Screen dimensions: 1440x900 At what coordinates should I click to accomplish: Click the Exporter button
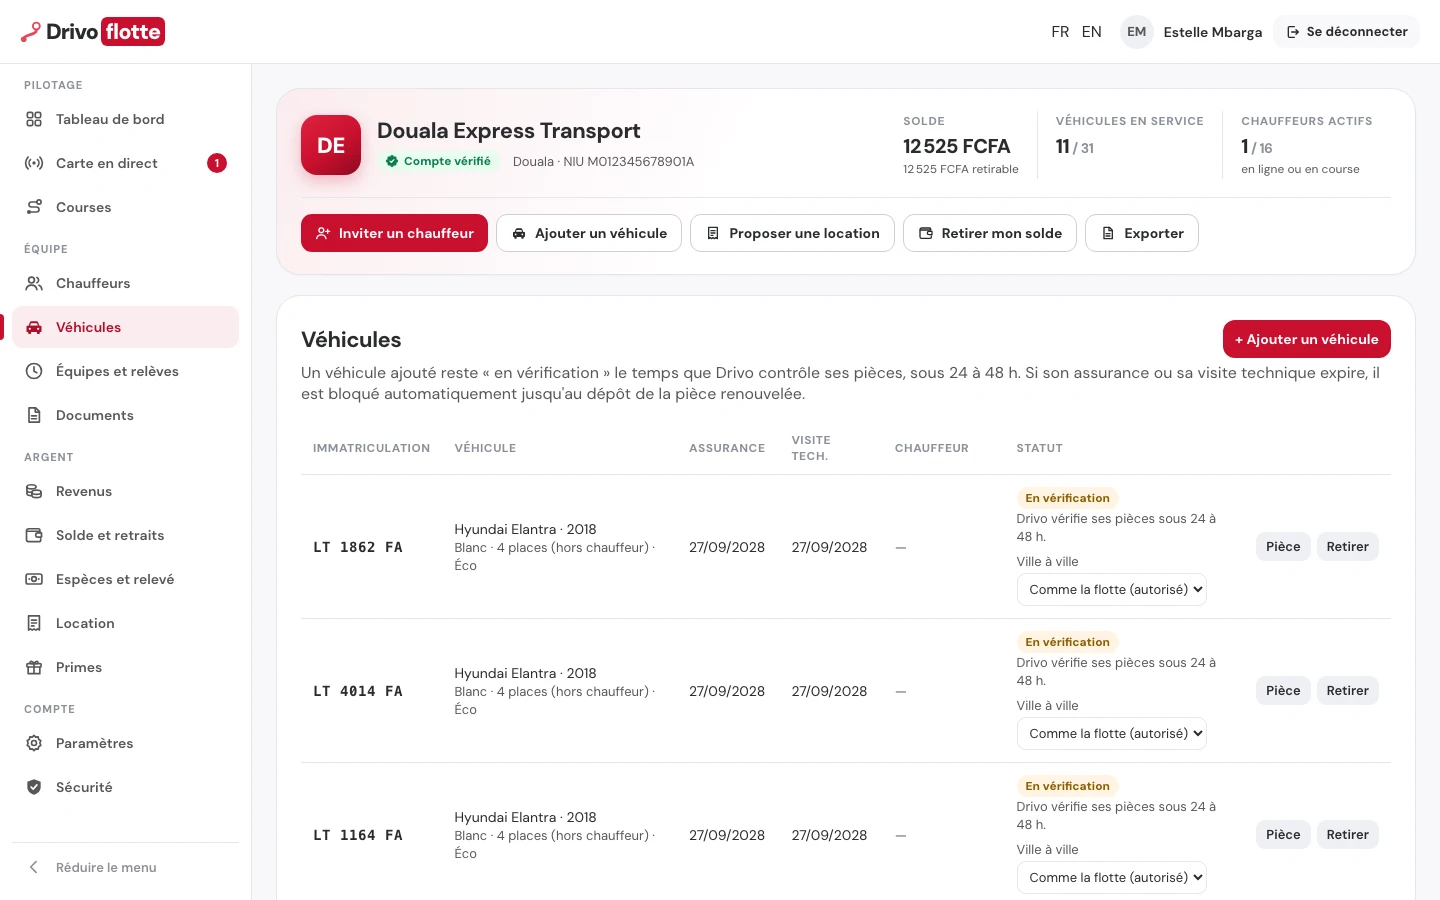(x=1142, y=233)
